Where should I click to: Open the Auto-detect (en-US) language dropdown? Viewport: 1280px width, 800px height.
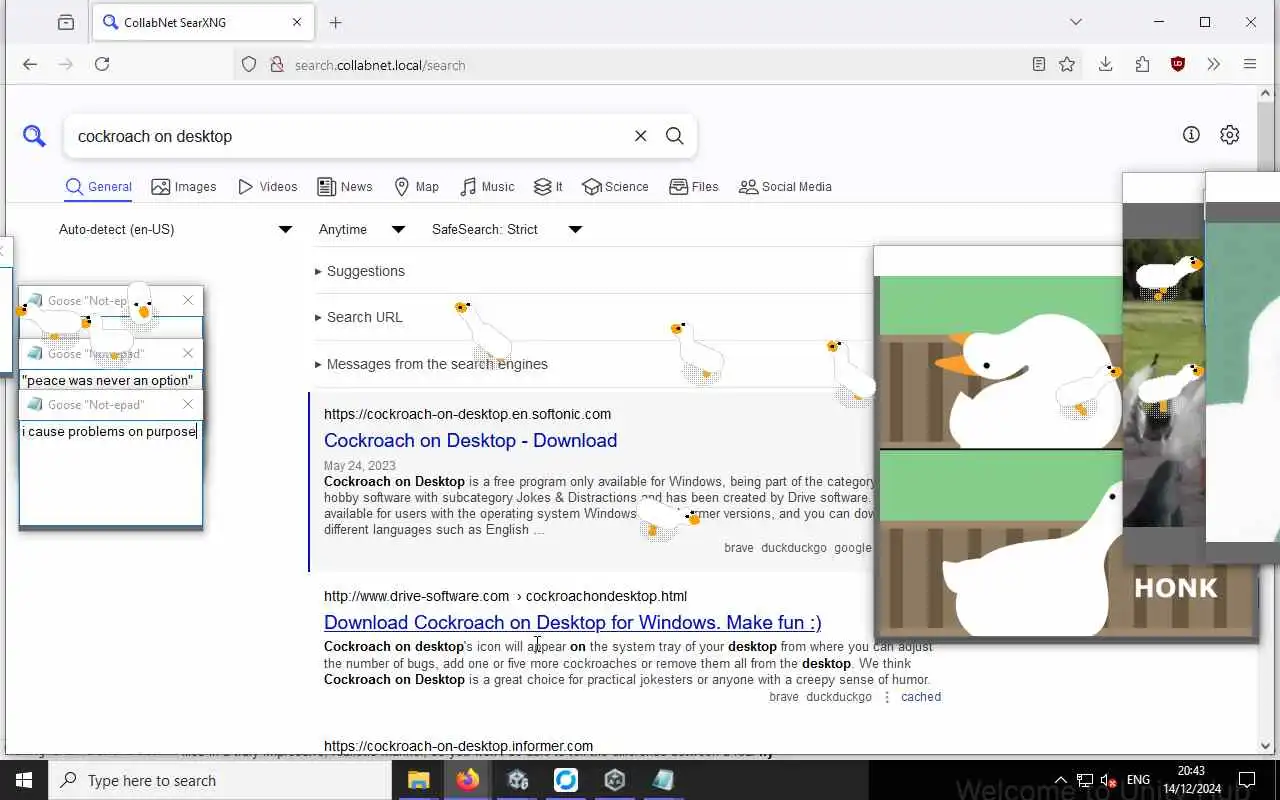(x=175, y=229)
